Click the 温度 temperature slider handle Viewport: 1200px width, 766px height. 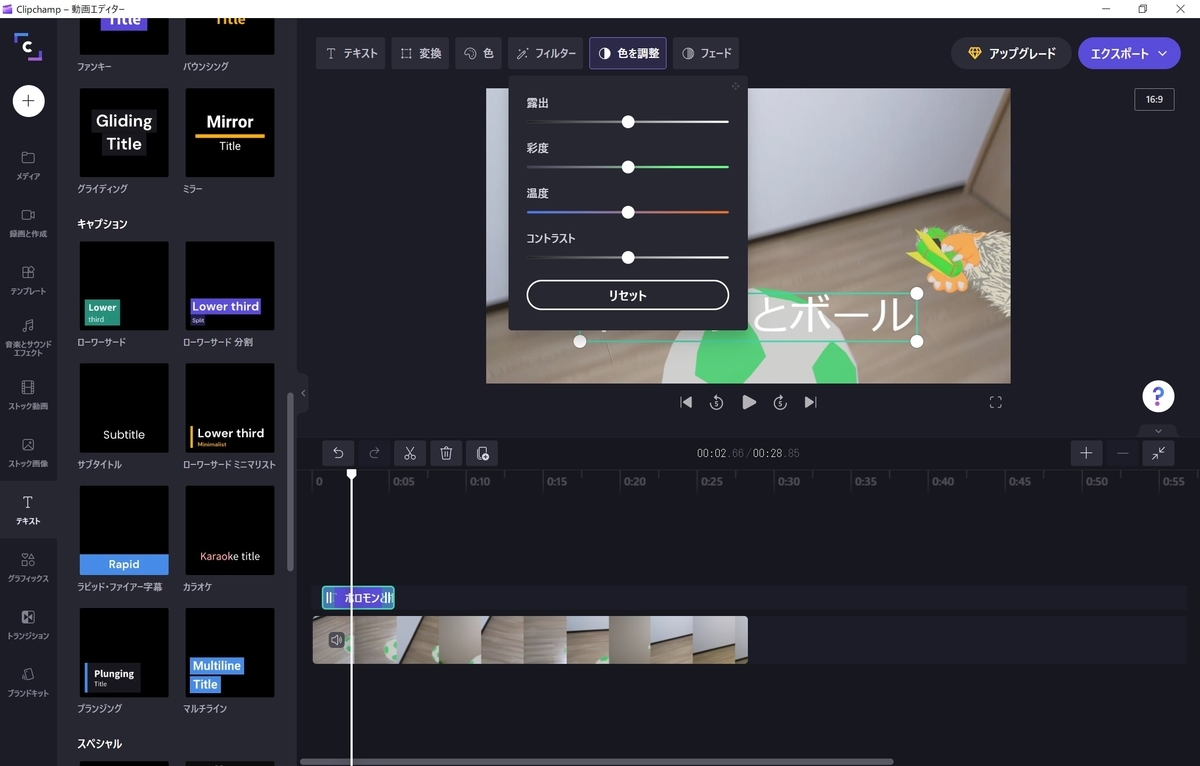click(x=628, y=212)
